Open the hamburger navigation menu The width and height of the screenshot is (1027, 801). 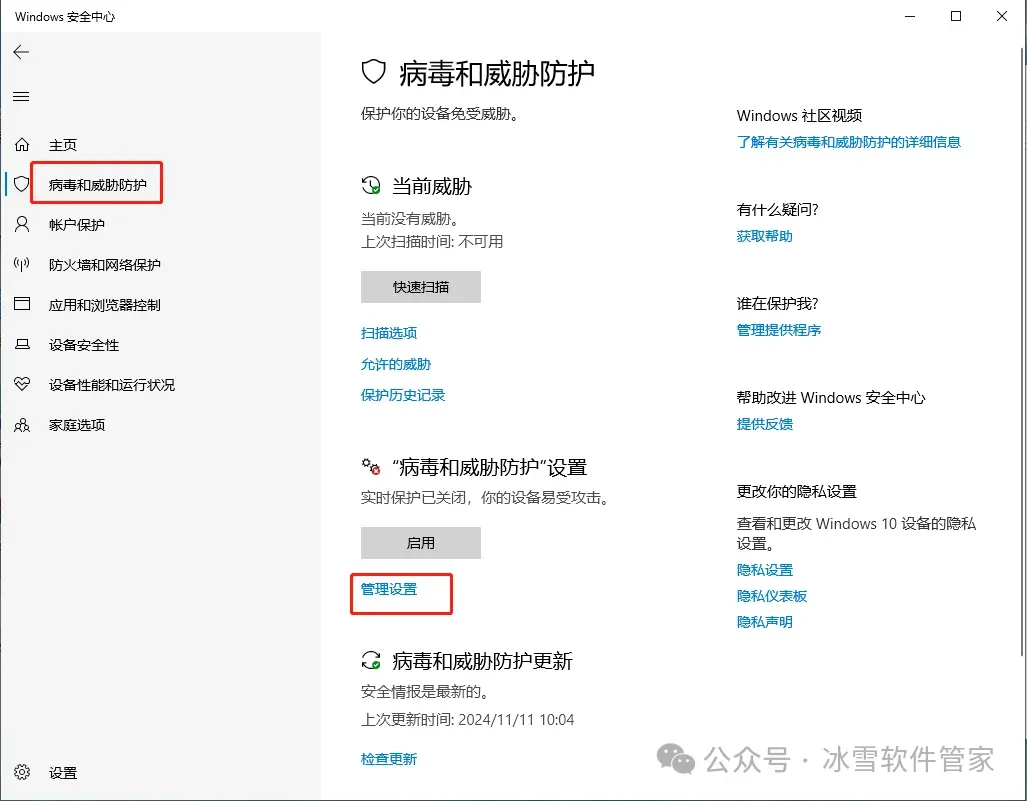(21, 97)
